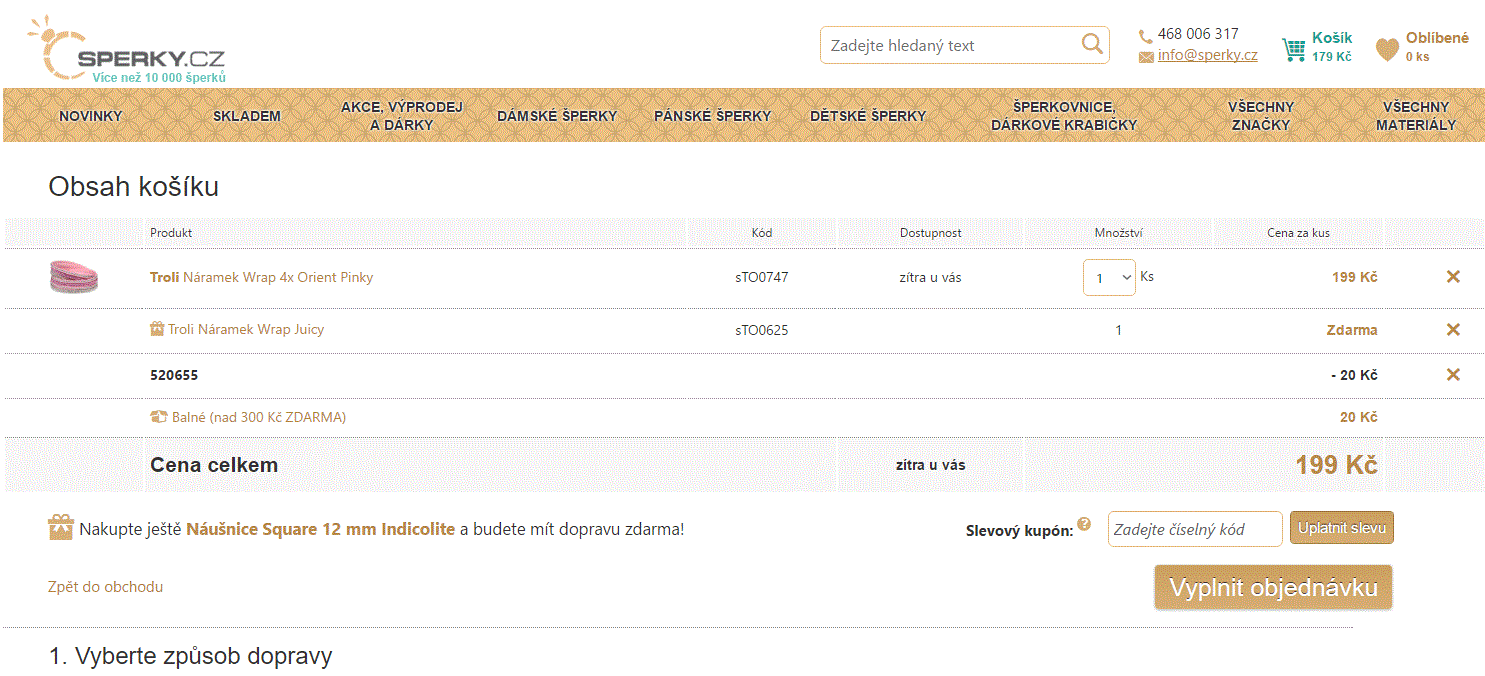Click the Uplatnit slevu button
The height and width of the screenshot is (676, 1485).
(1341, 528)
